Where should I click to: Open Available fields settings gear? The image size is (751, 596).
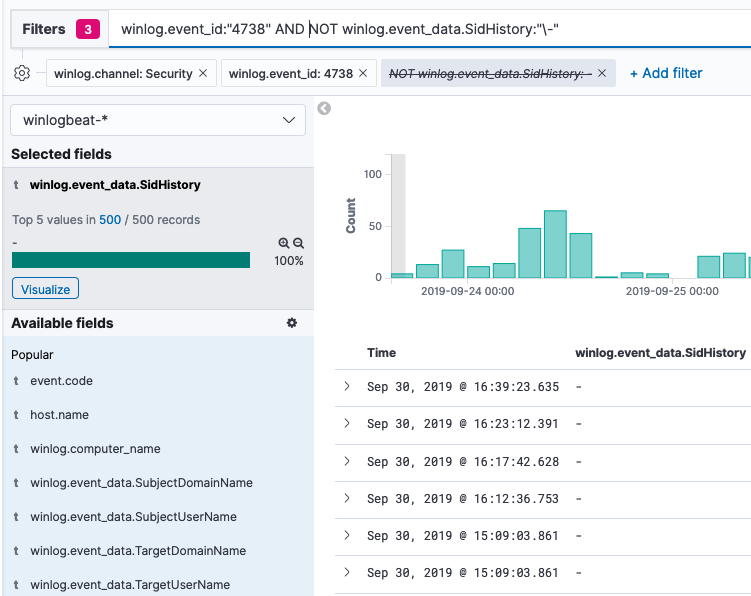pyautogui.click(x=292, y=323)
